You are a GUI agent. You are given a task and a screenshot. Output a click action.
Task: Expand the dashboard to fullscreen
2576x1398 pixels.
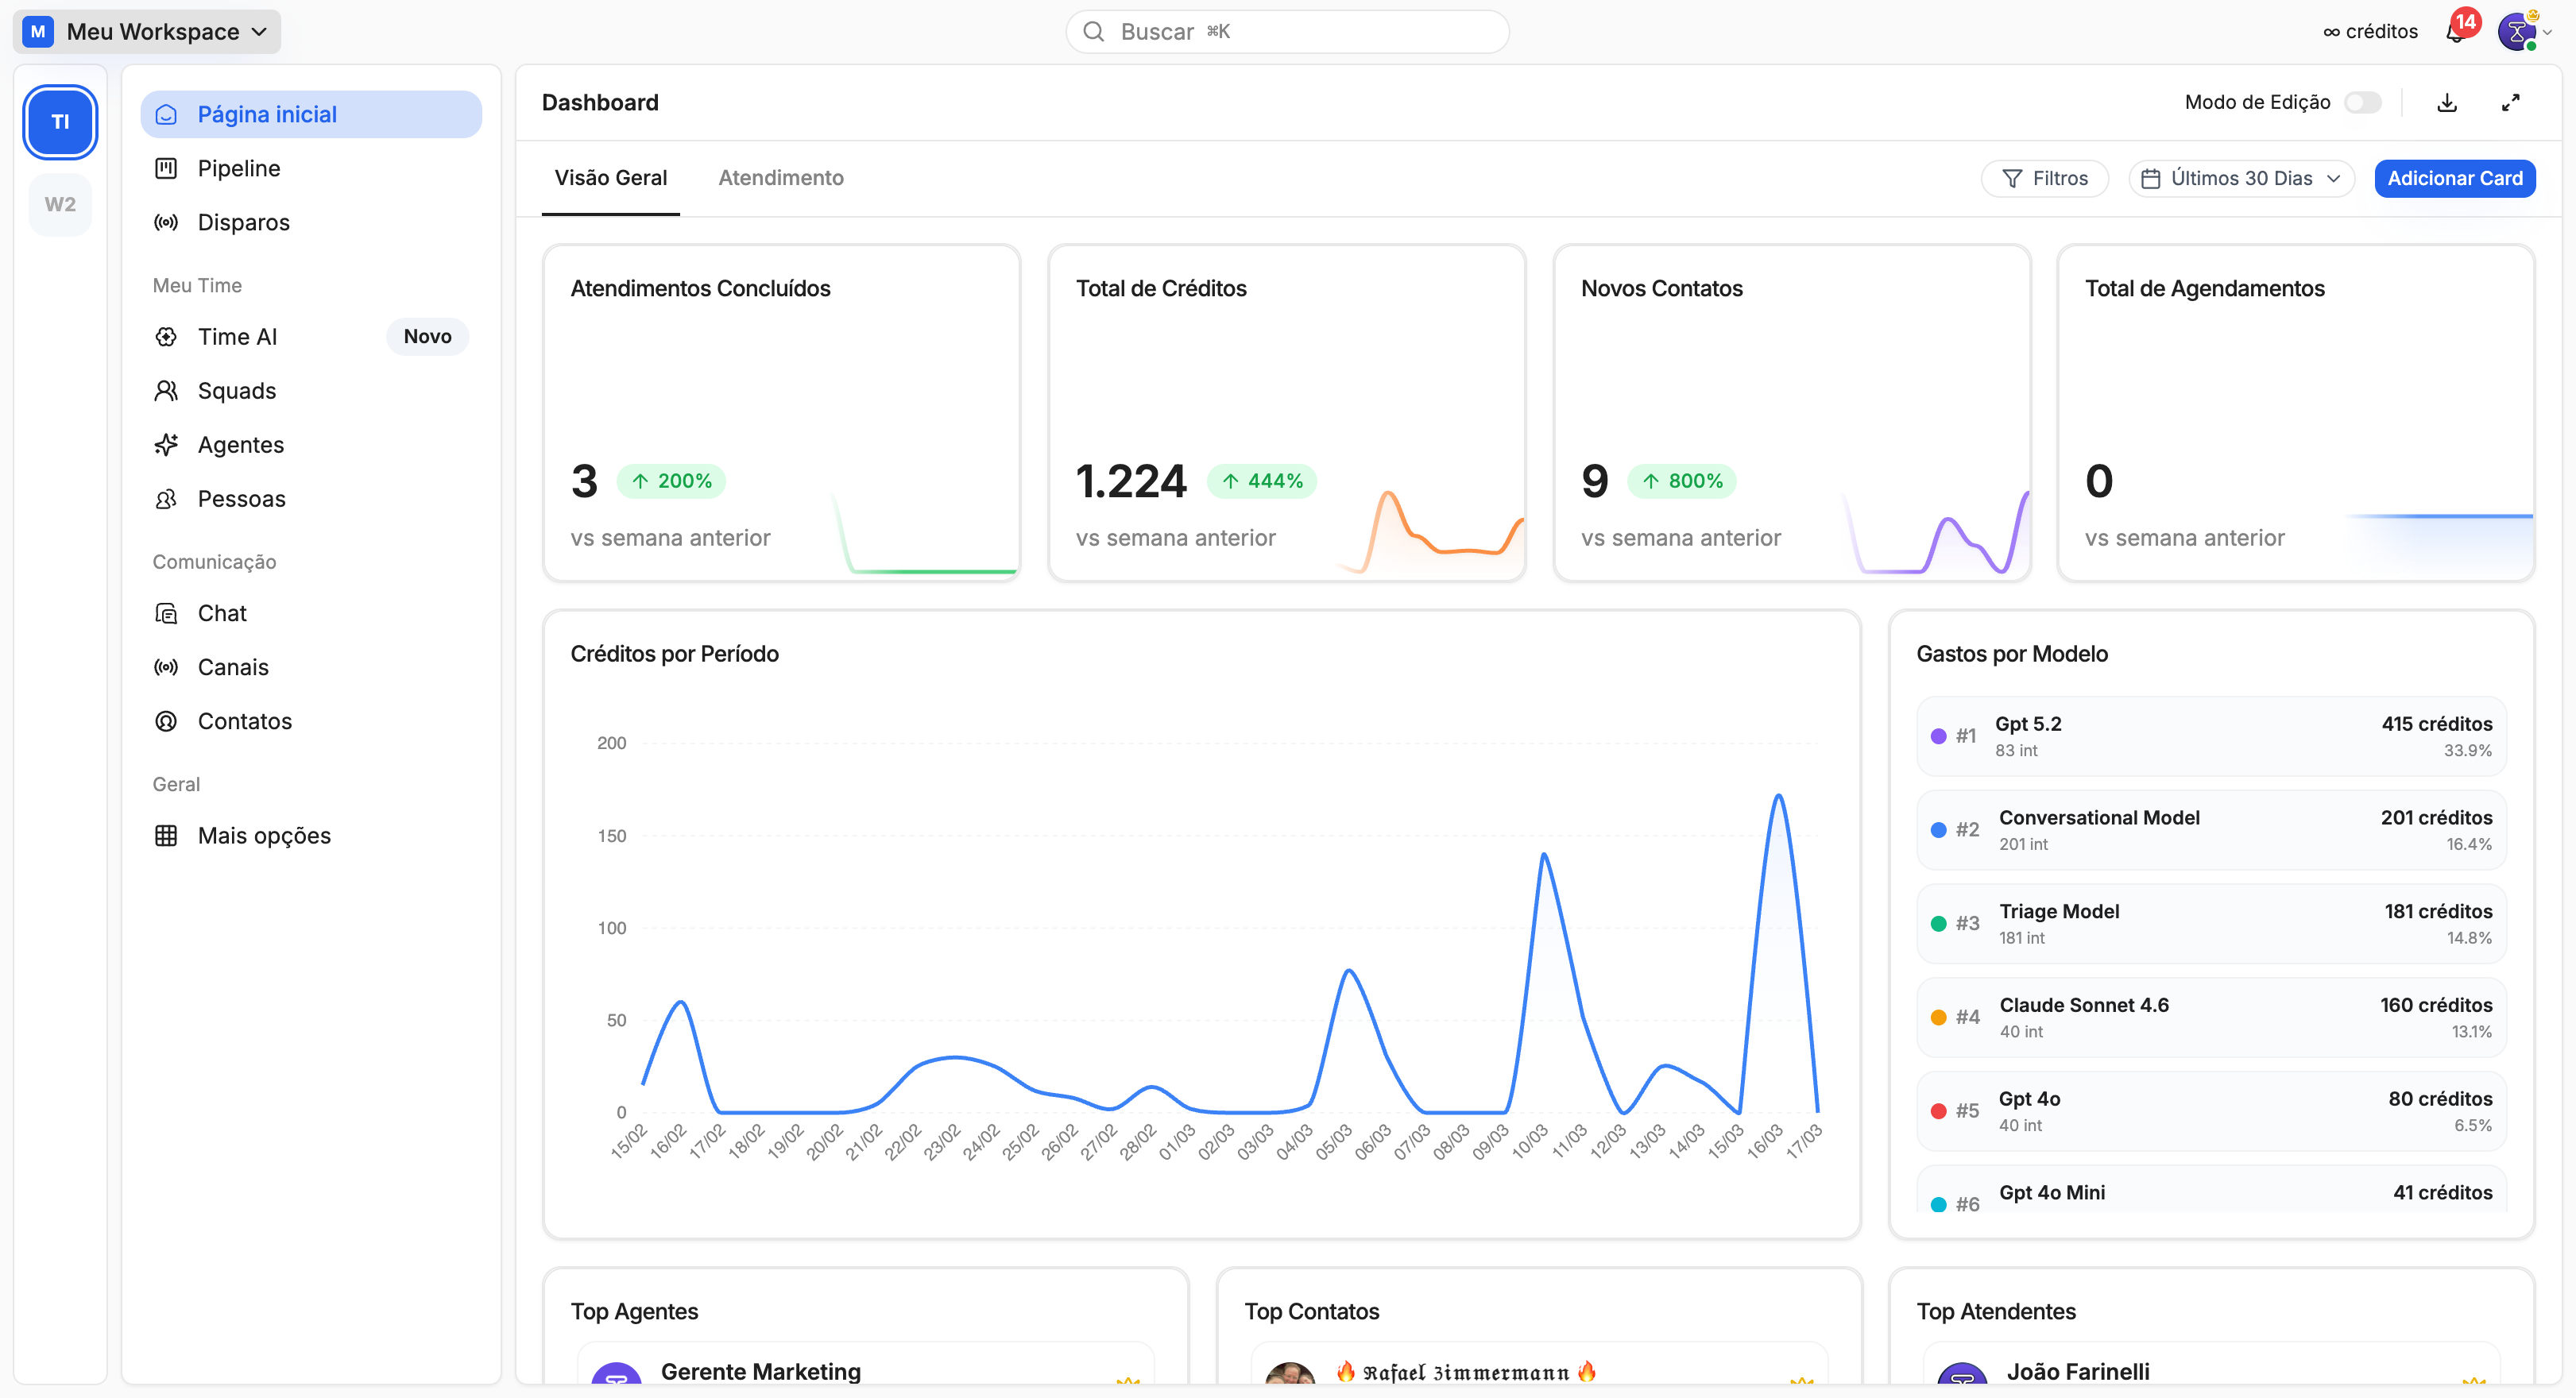2511,102
